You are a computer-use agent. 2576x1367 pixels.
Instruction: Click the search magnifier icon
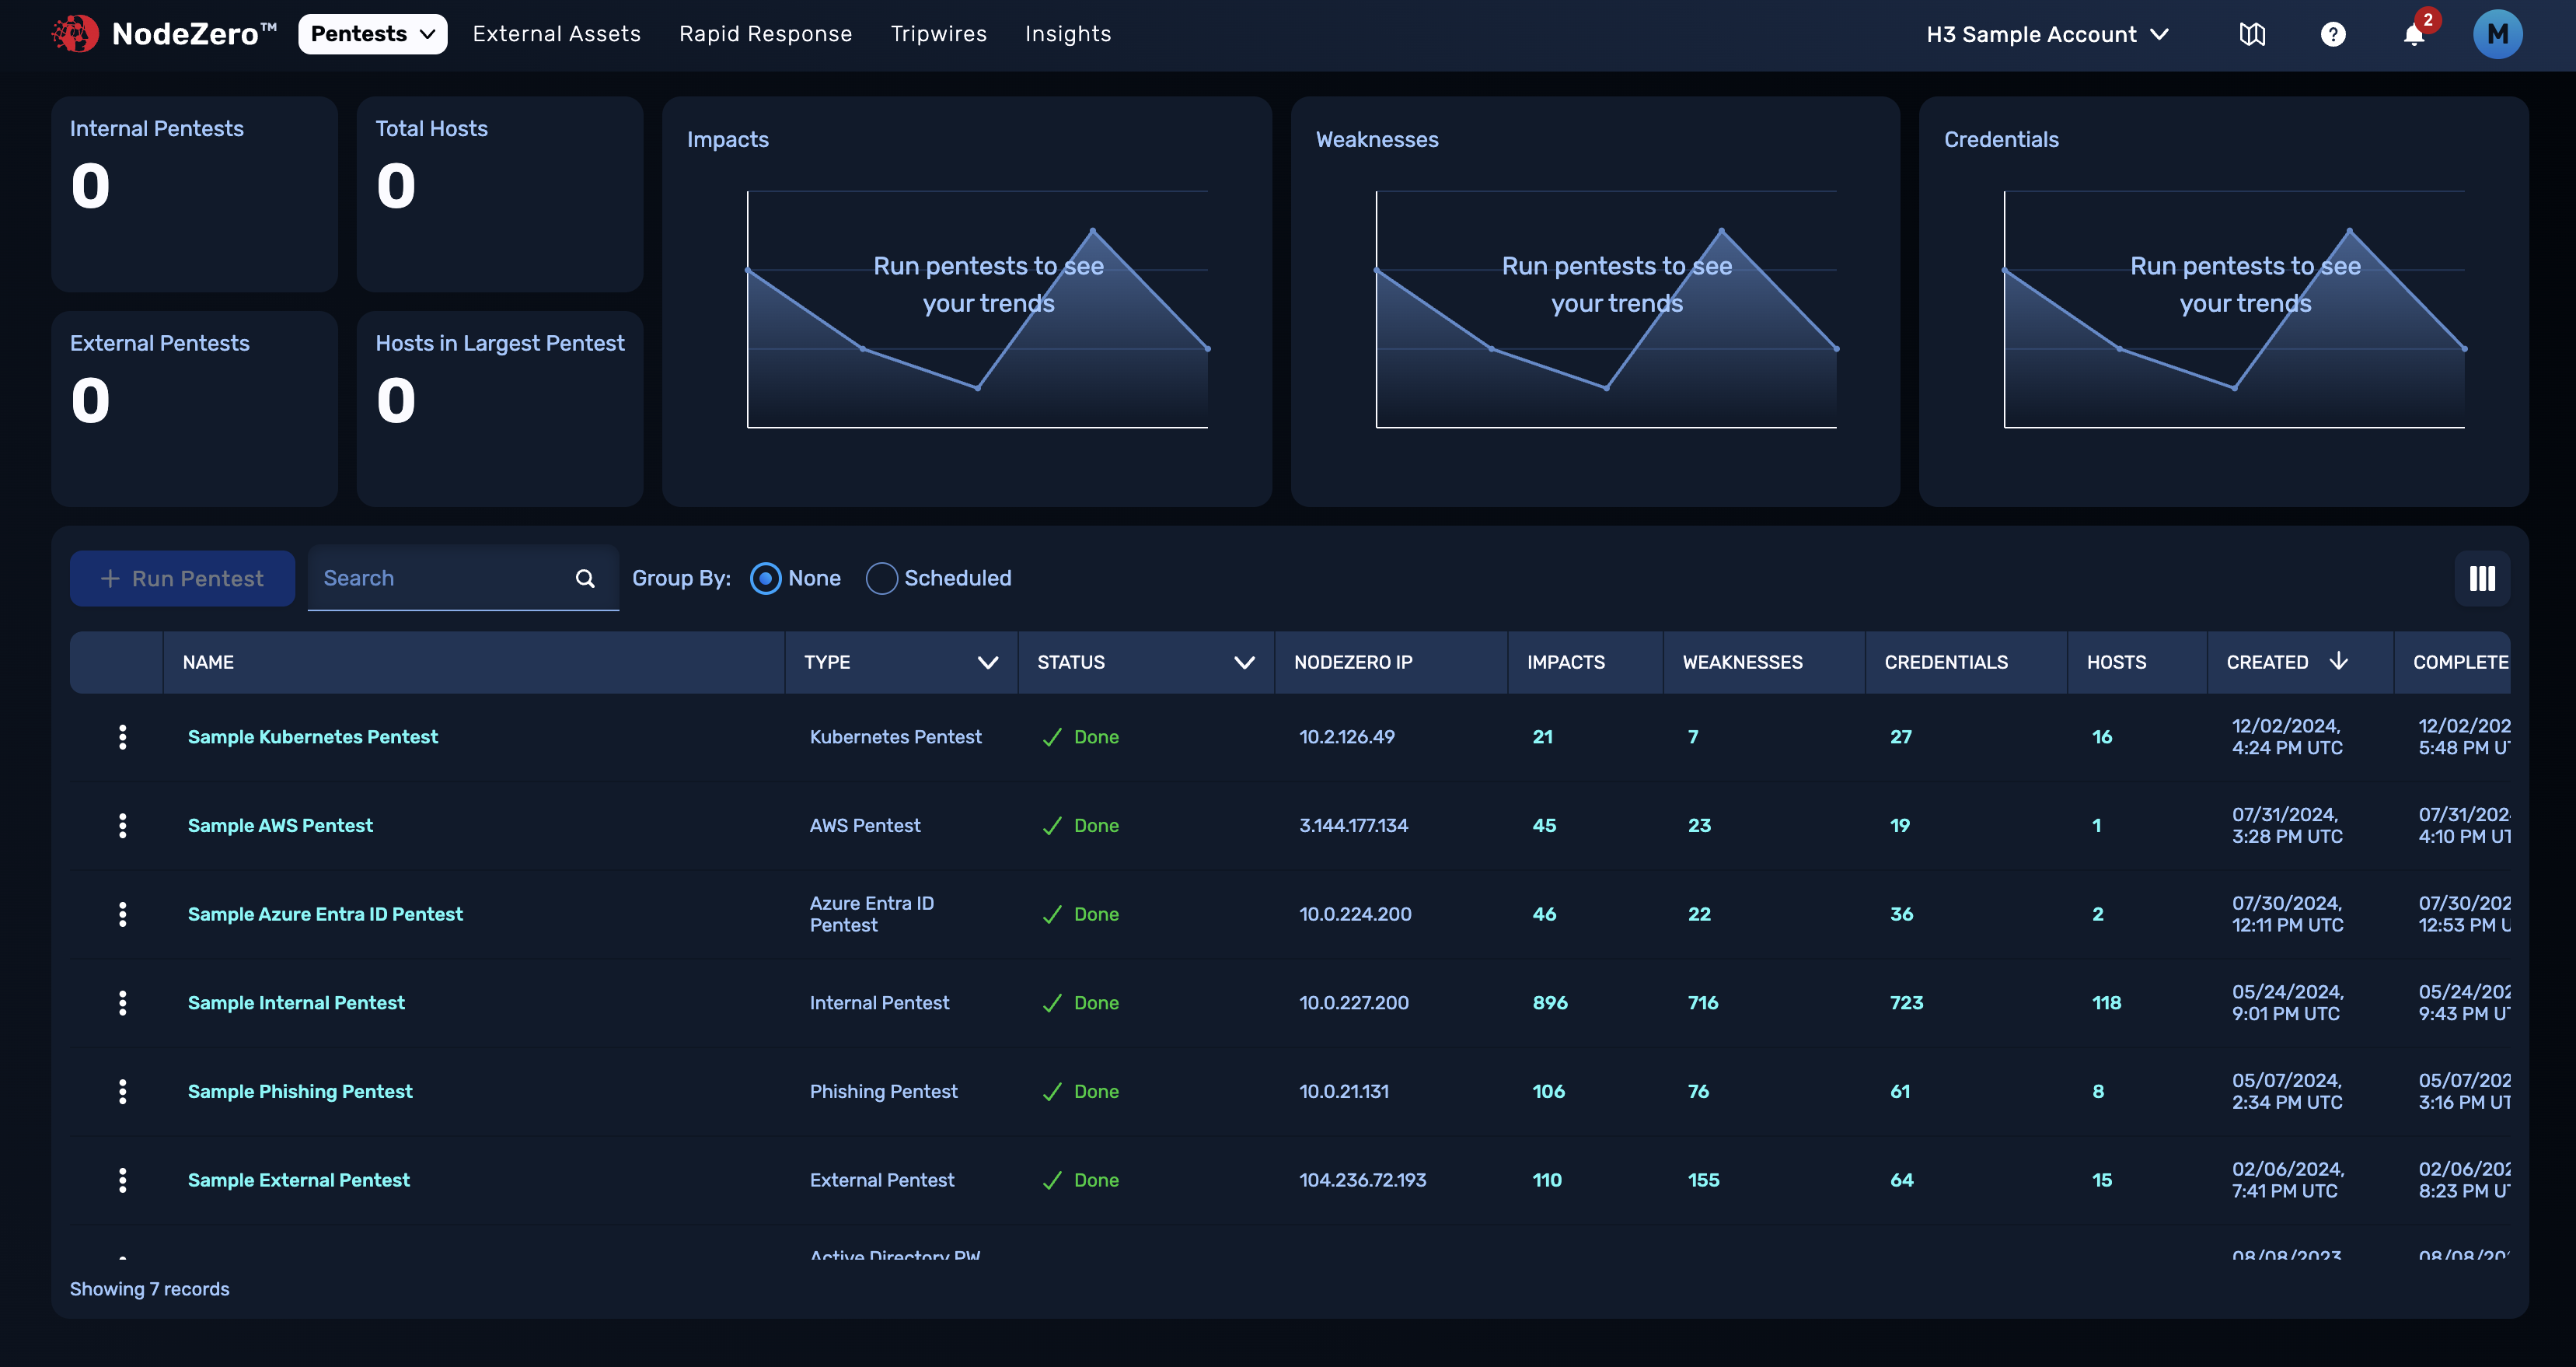pyautogui.click(x=584, y=578)
